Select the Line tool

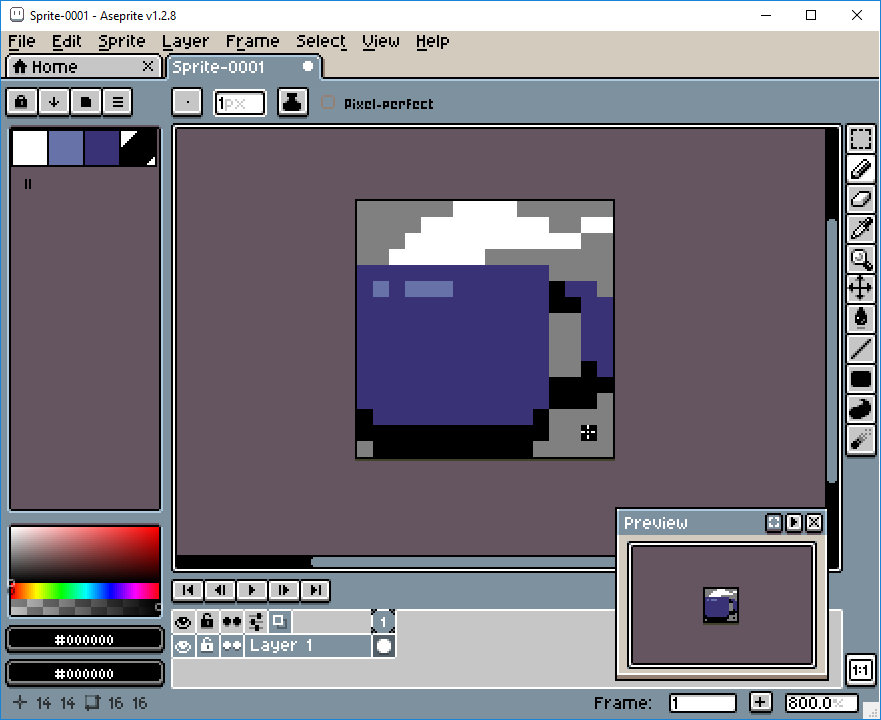860,348
